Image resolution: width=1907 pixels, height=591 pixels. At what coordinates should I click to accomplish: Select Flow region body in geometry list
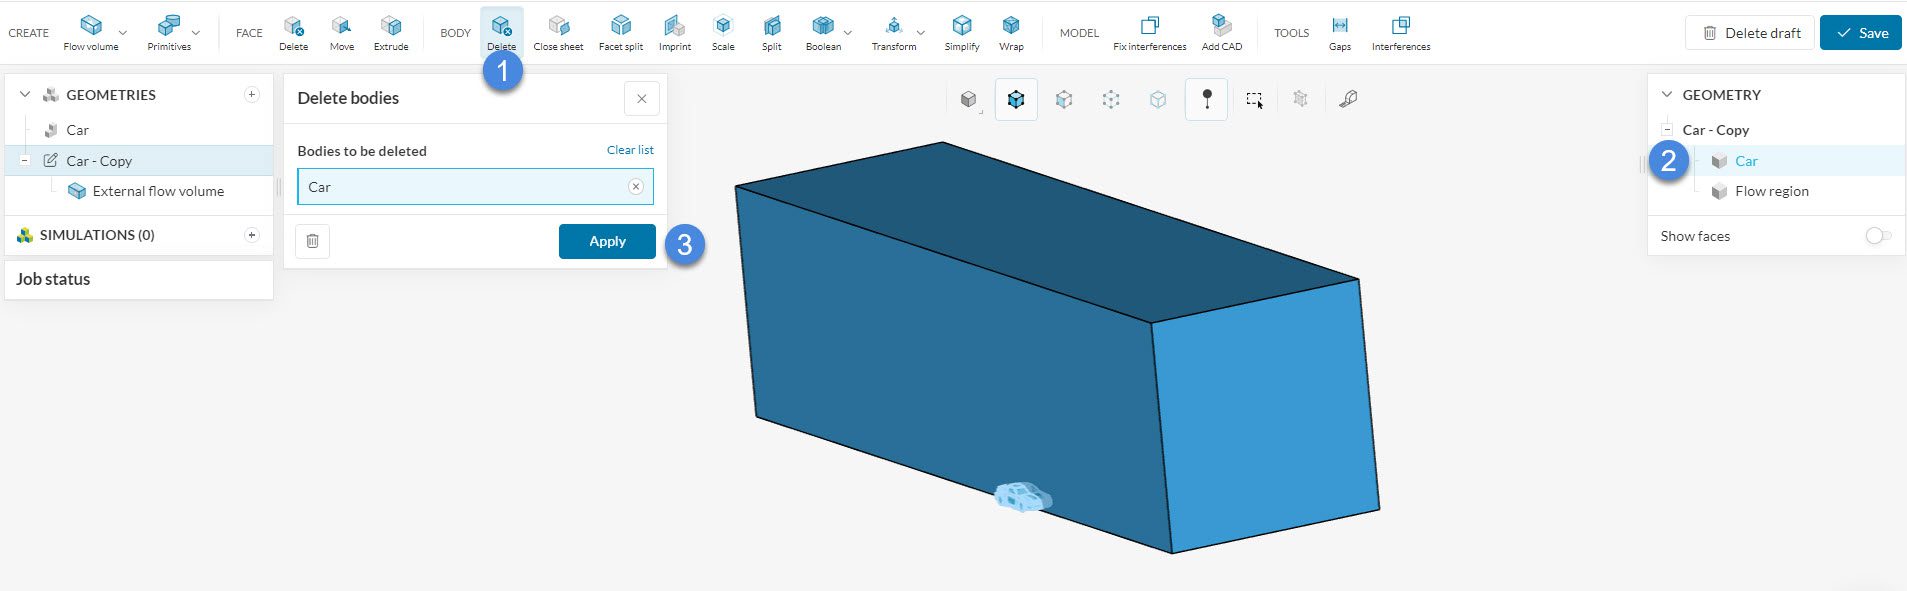(x=1771, y=191)
